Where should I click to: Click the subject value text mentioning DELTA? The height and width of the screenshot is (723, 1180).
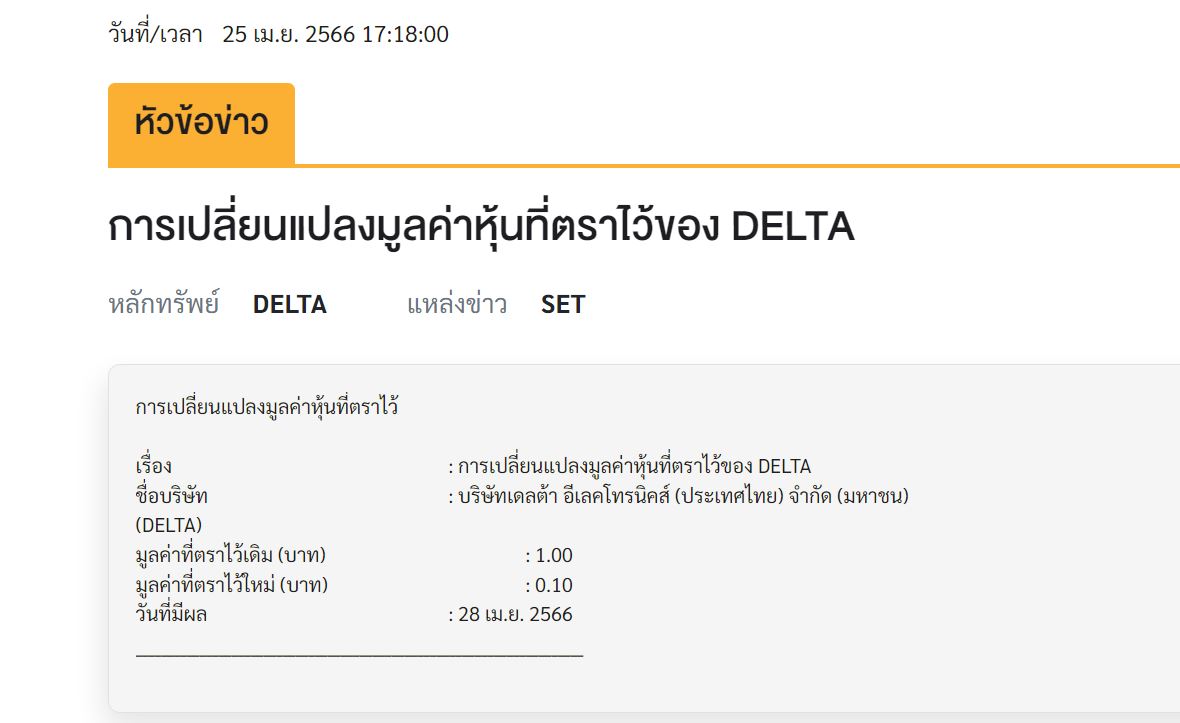coord(634,466)
